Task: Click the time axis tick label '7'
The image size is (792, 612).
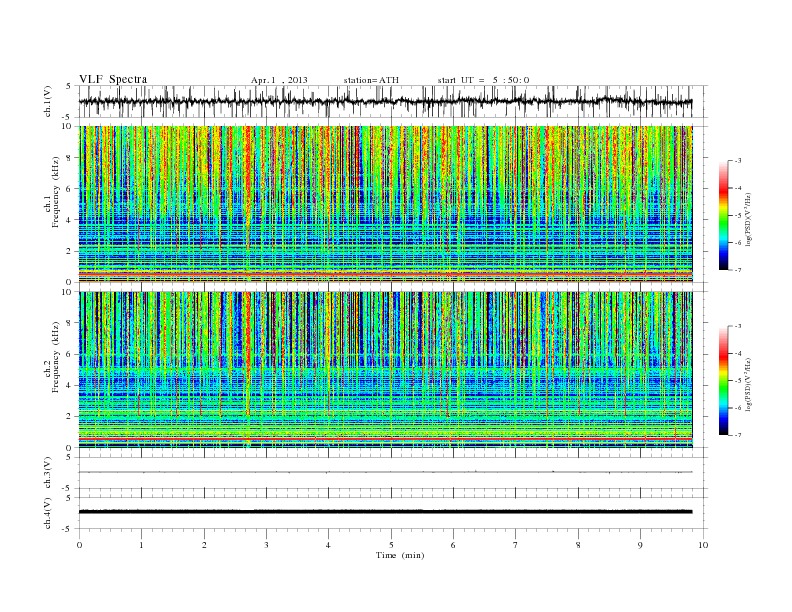Action: point(516,545)
